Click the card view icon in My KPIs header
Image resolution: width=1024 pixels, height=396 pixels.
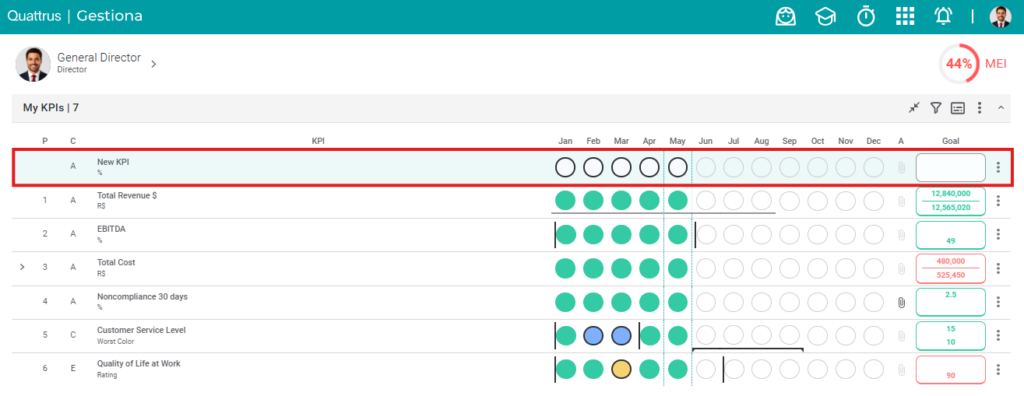coord(957,108)
